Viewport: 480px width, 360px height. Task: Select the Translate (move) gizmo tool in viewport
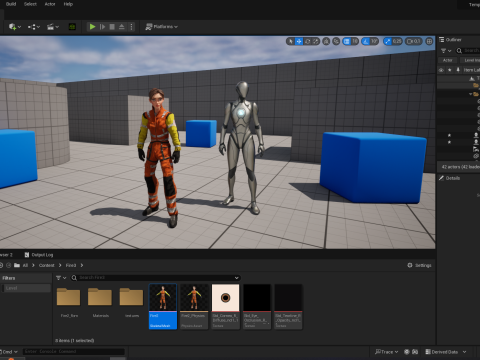299,41
